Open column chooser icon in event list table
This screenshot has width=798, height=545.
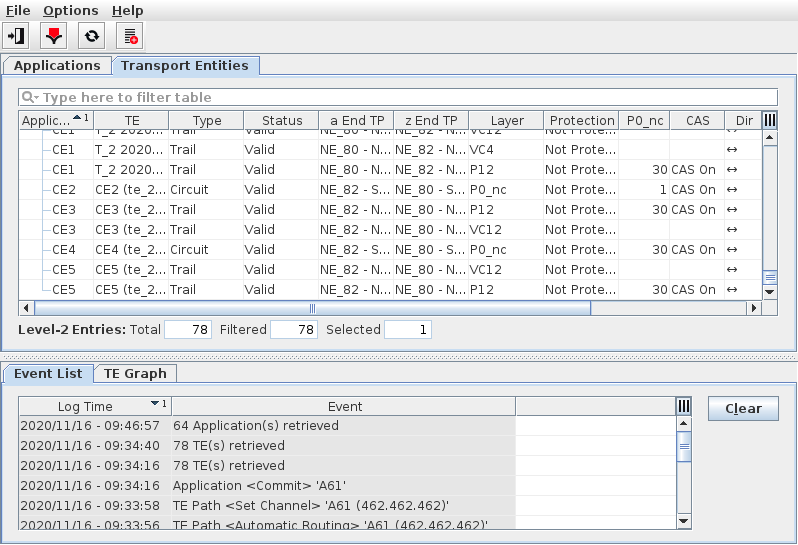click(x=684, y=406)
